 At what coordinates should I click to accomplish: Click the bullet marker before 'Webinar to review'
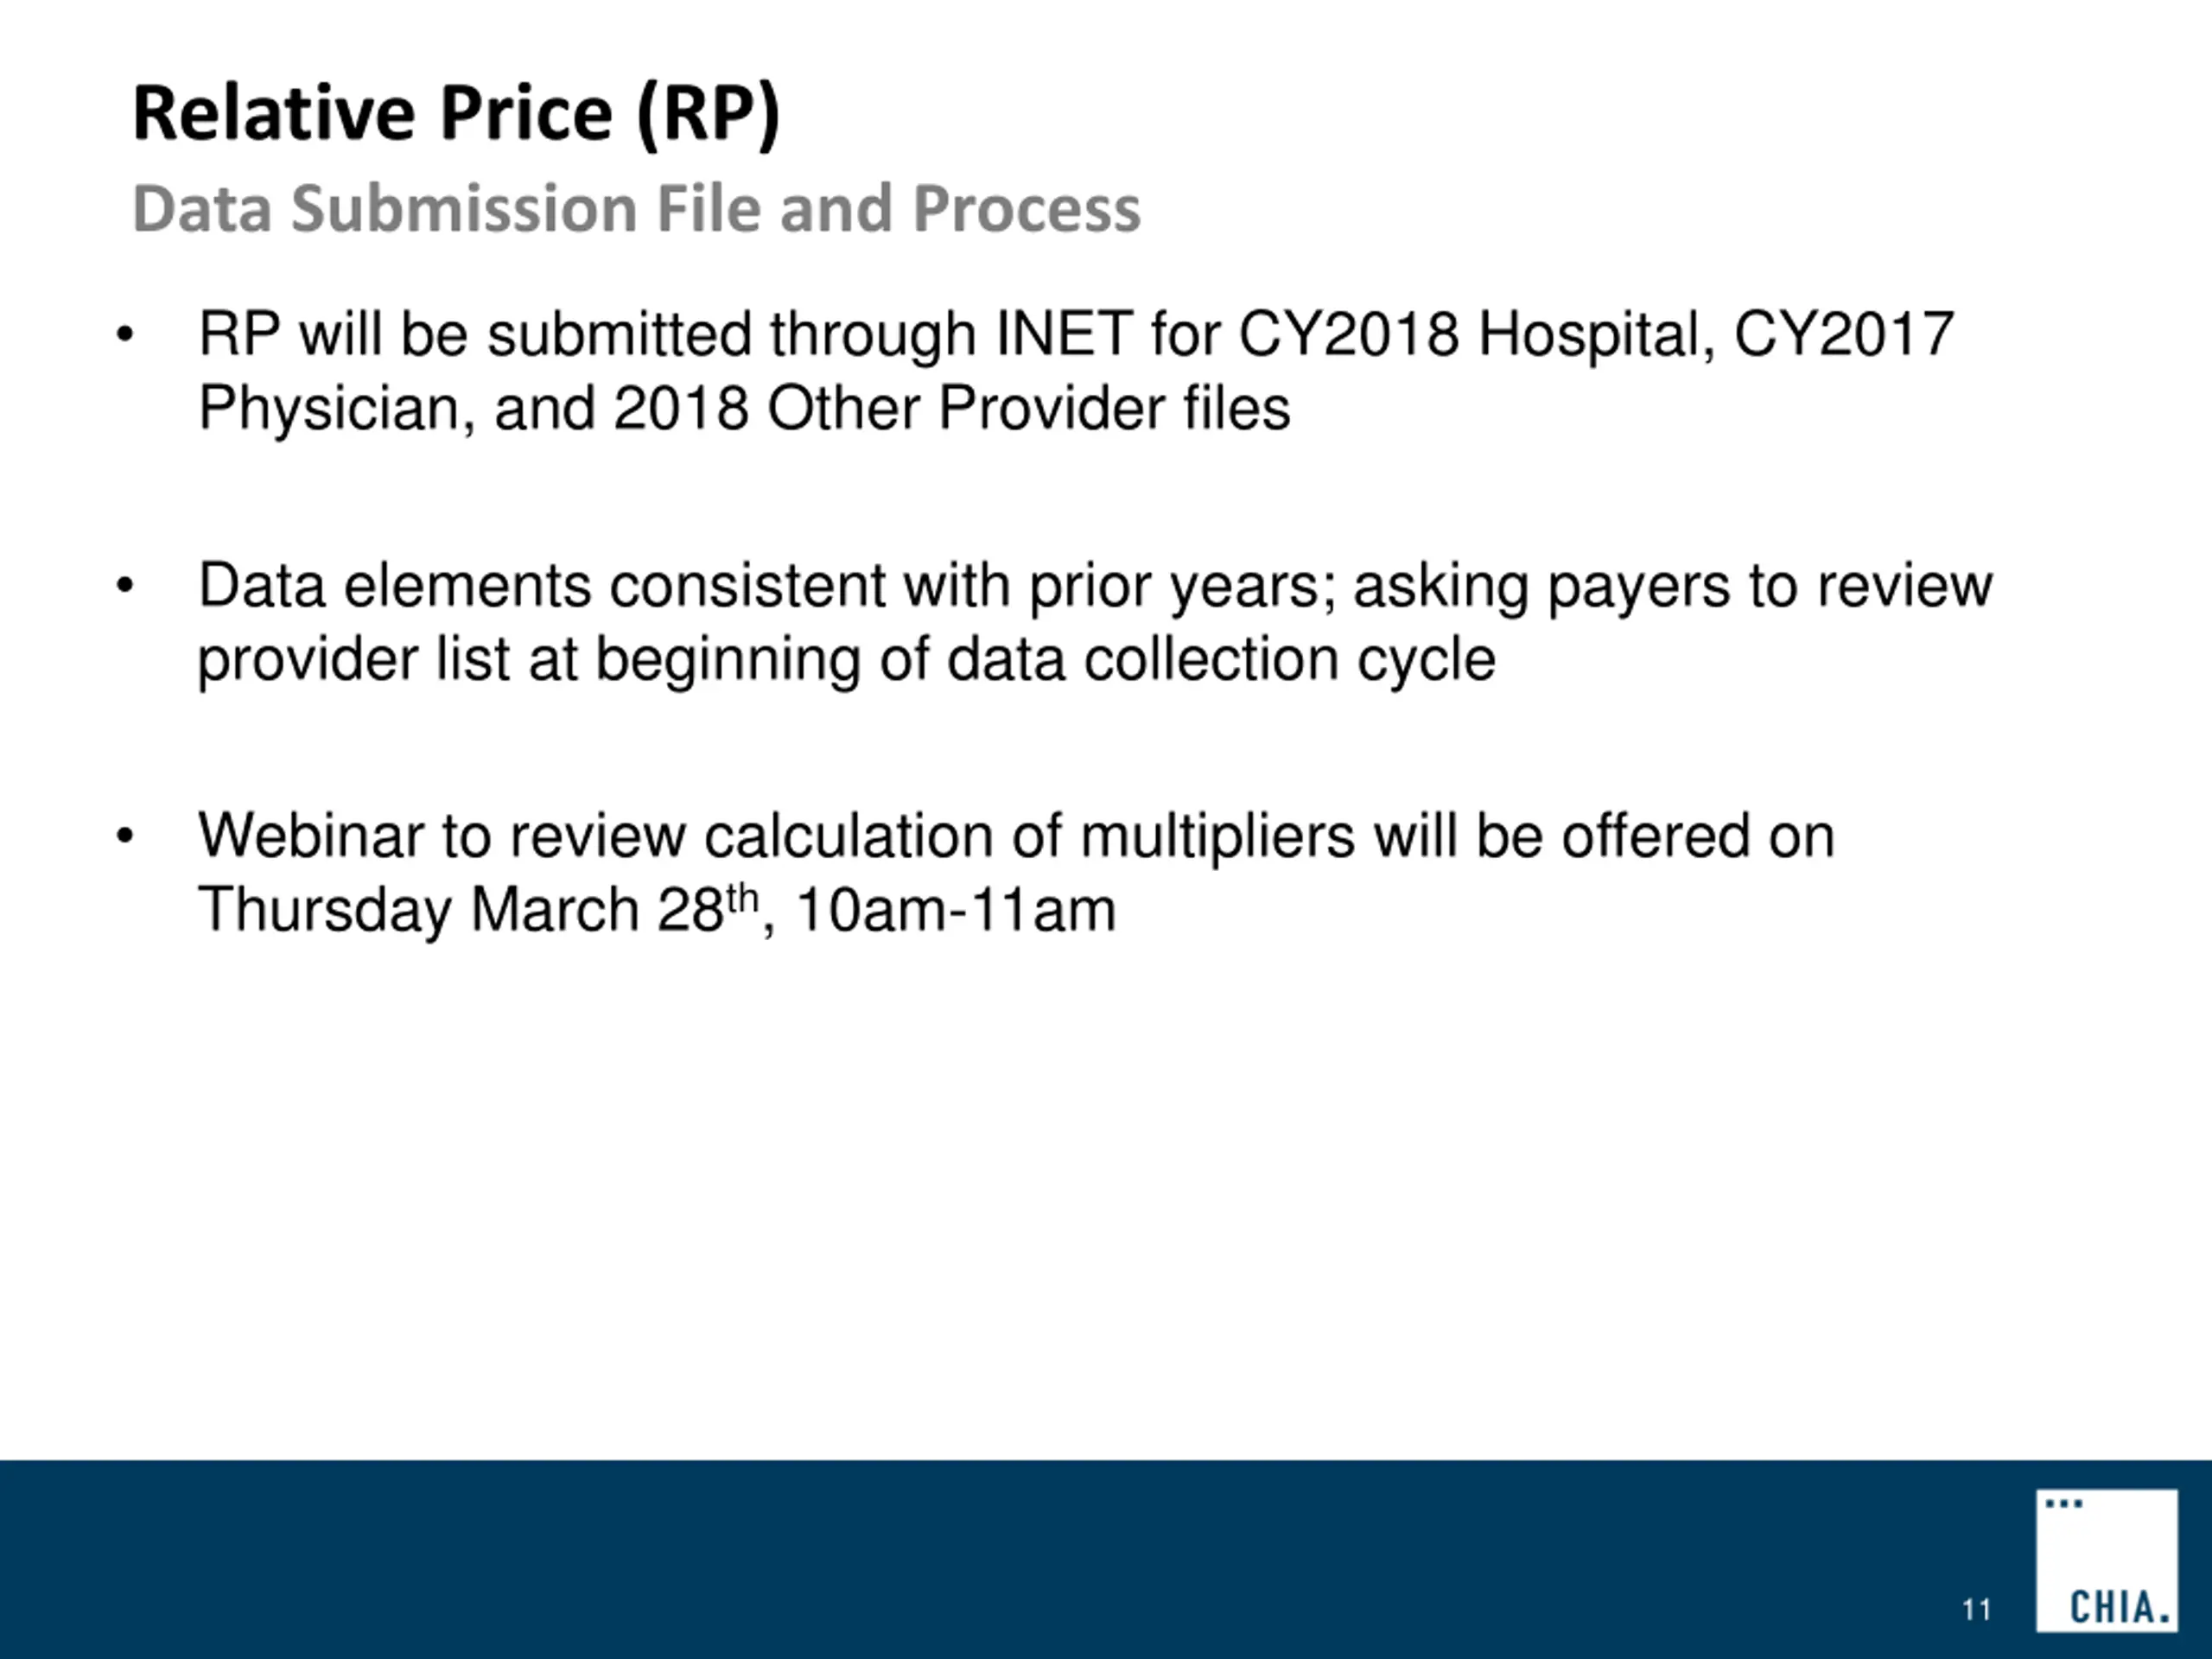(x=124, y=836)
